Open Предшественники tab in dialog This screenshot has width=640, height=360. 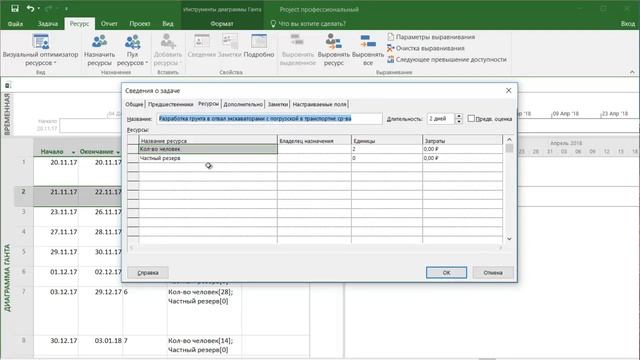pos(171,104)
